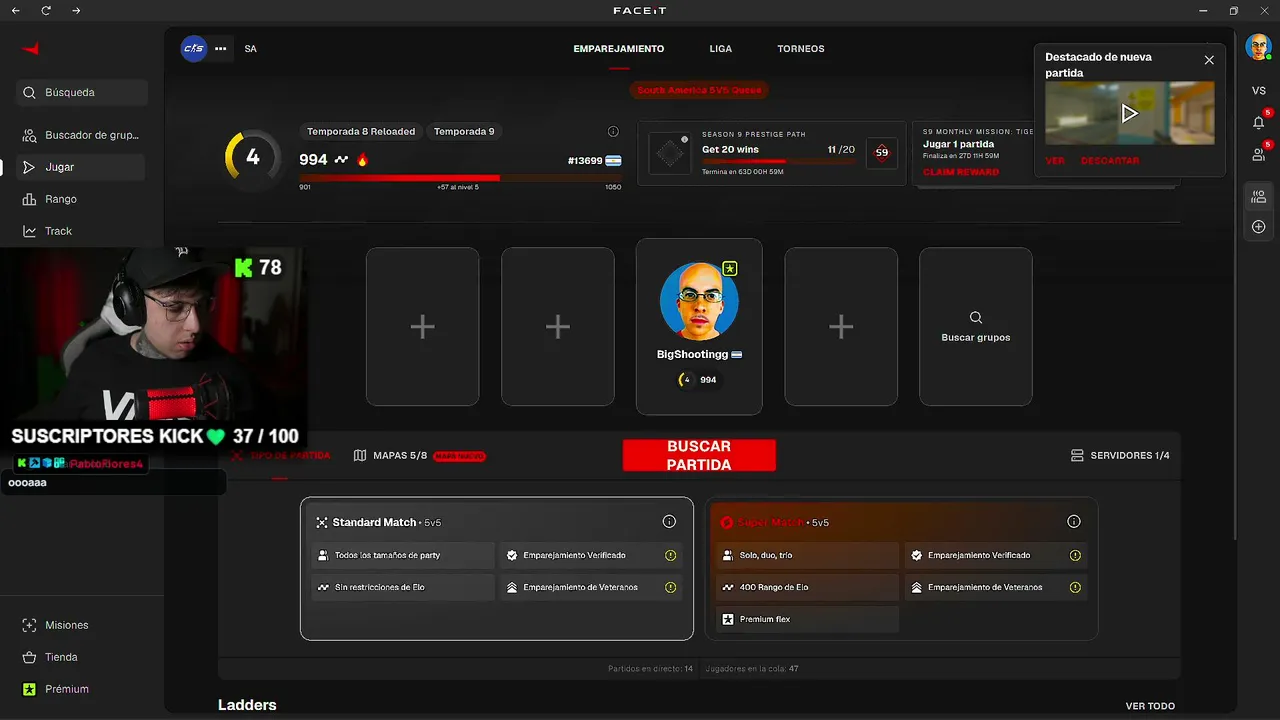The height and width of the screenshot is (720, 1280).
Task: Click the star badge on BigShootingg's card
Action: (730, 268)
